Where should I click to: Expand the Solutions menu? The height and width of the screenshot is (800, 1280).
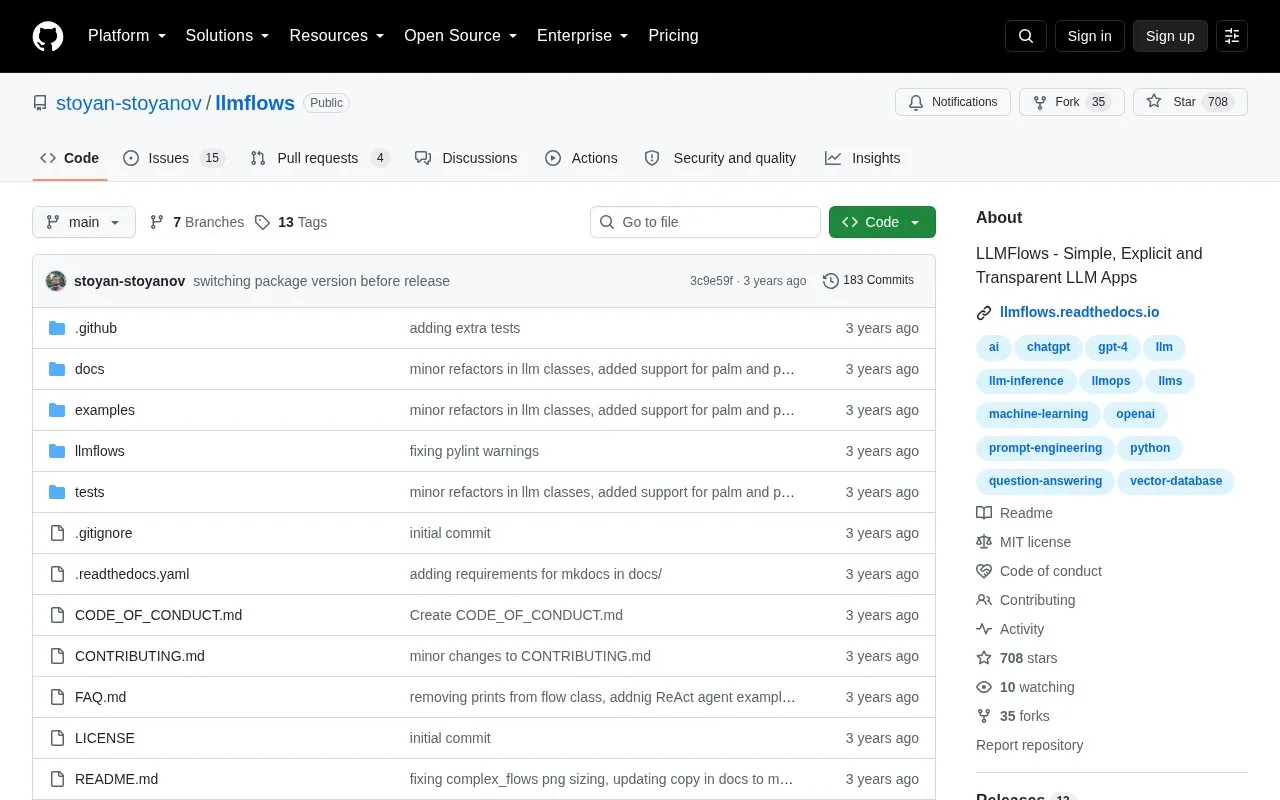click(227, 36)
